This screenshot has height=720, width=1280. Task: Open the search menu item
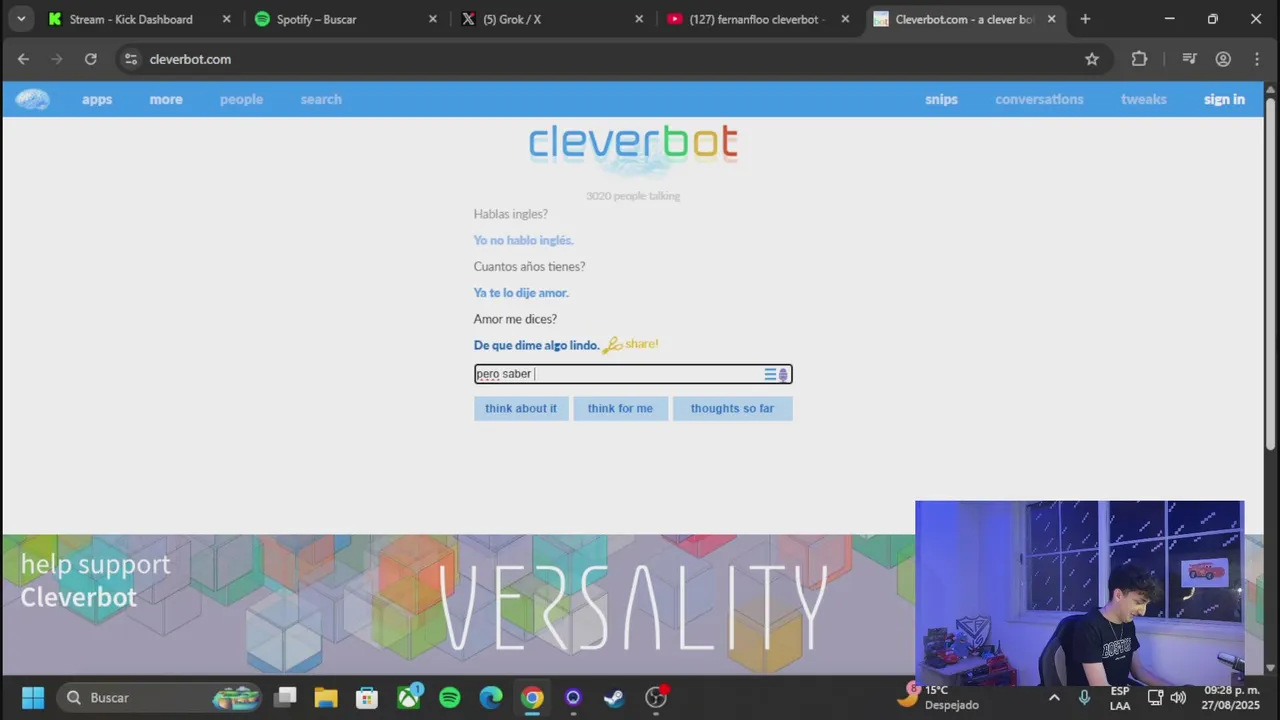click(x=321, y=99)
